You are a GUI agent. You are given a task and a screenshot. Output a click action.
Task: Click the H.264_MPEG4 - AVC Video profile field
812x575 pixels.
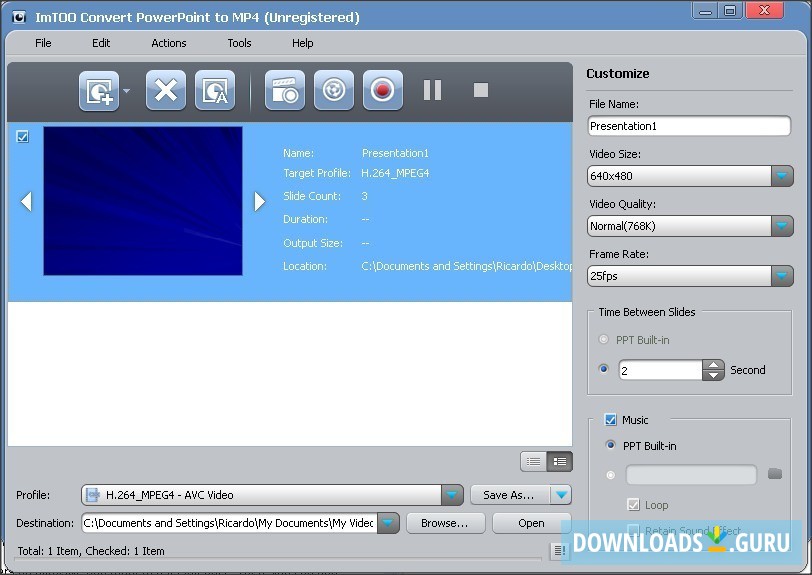tap(262, 495)
